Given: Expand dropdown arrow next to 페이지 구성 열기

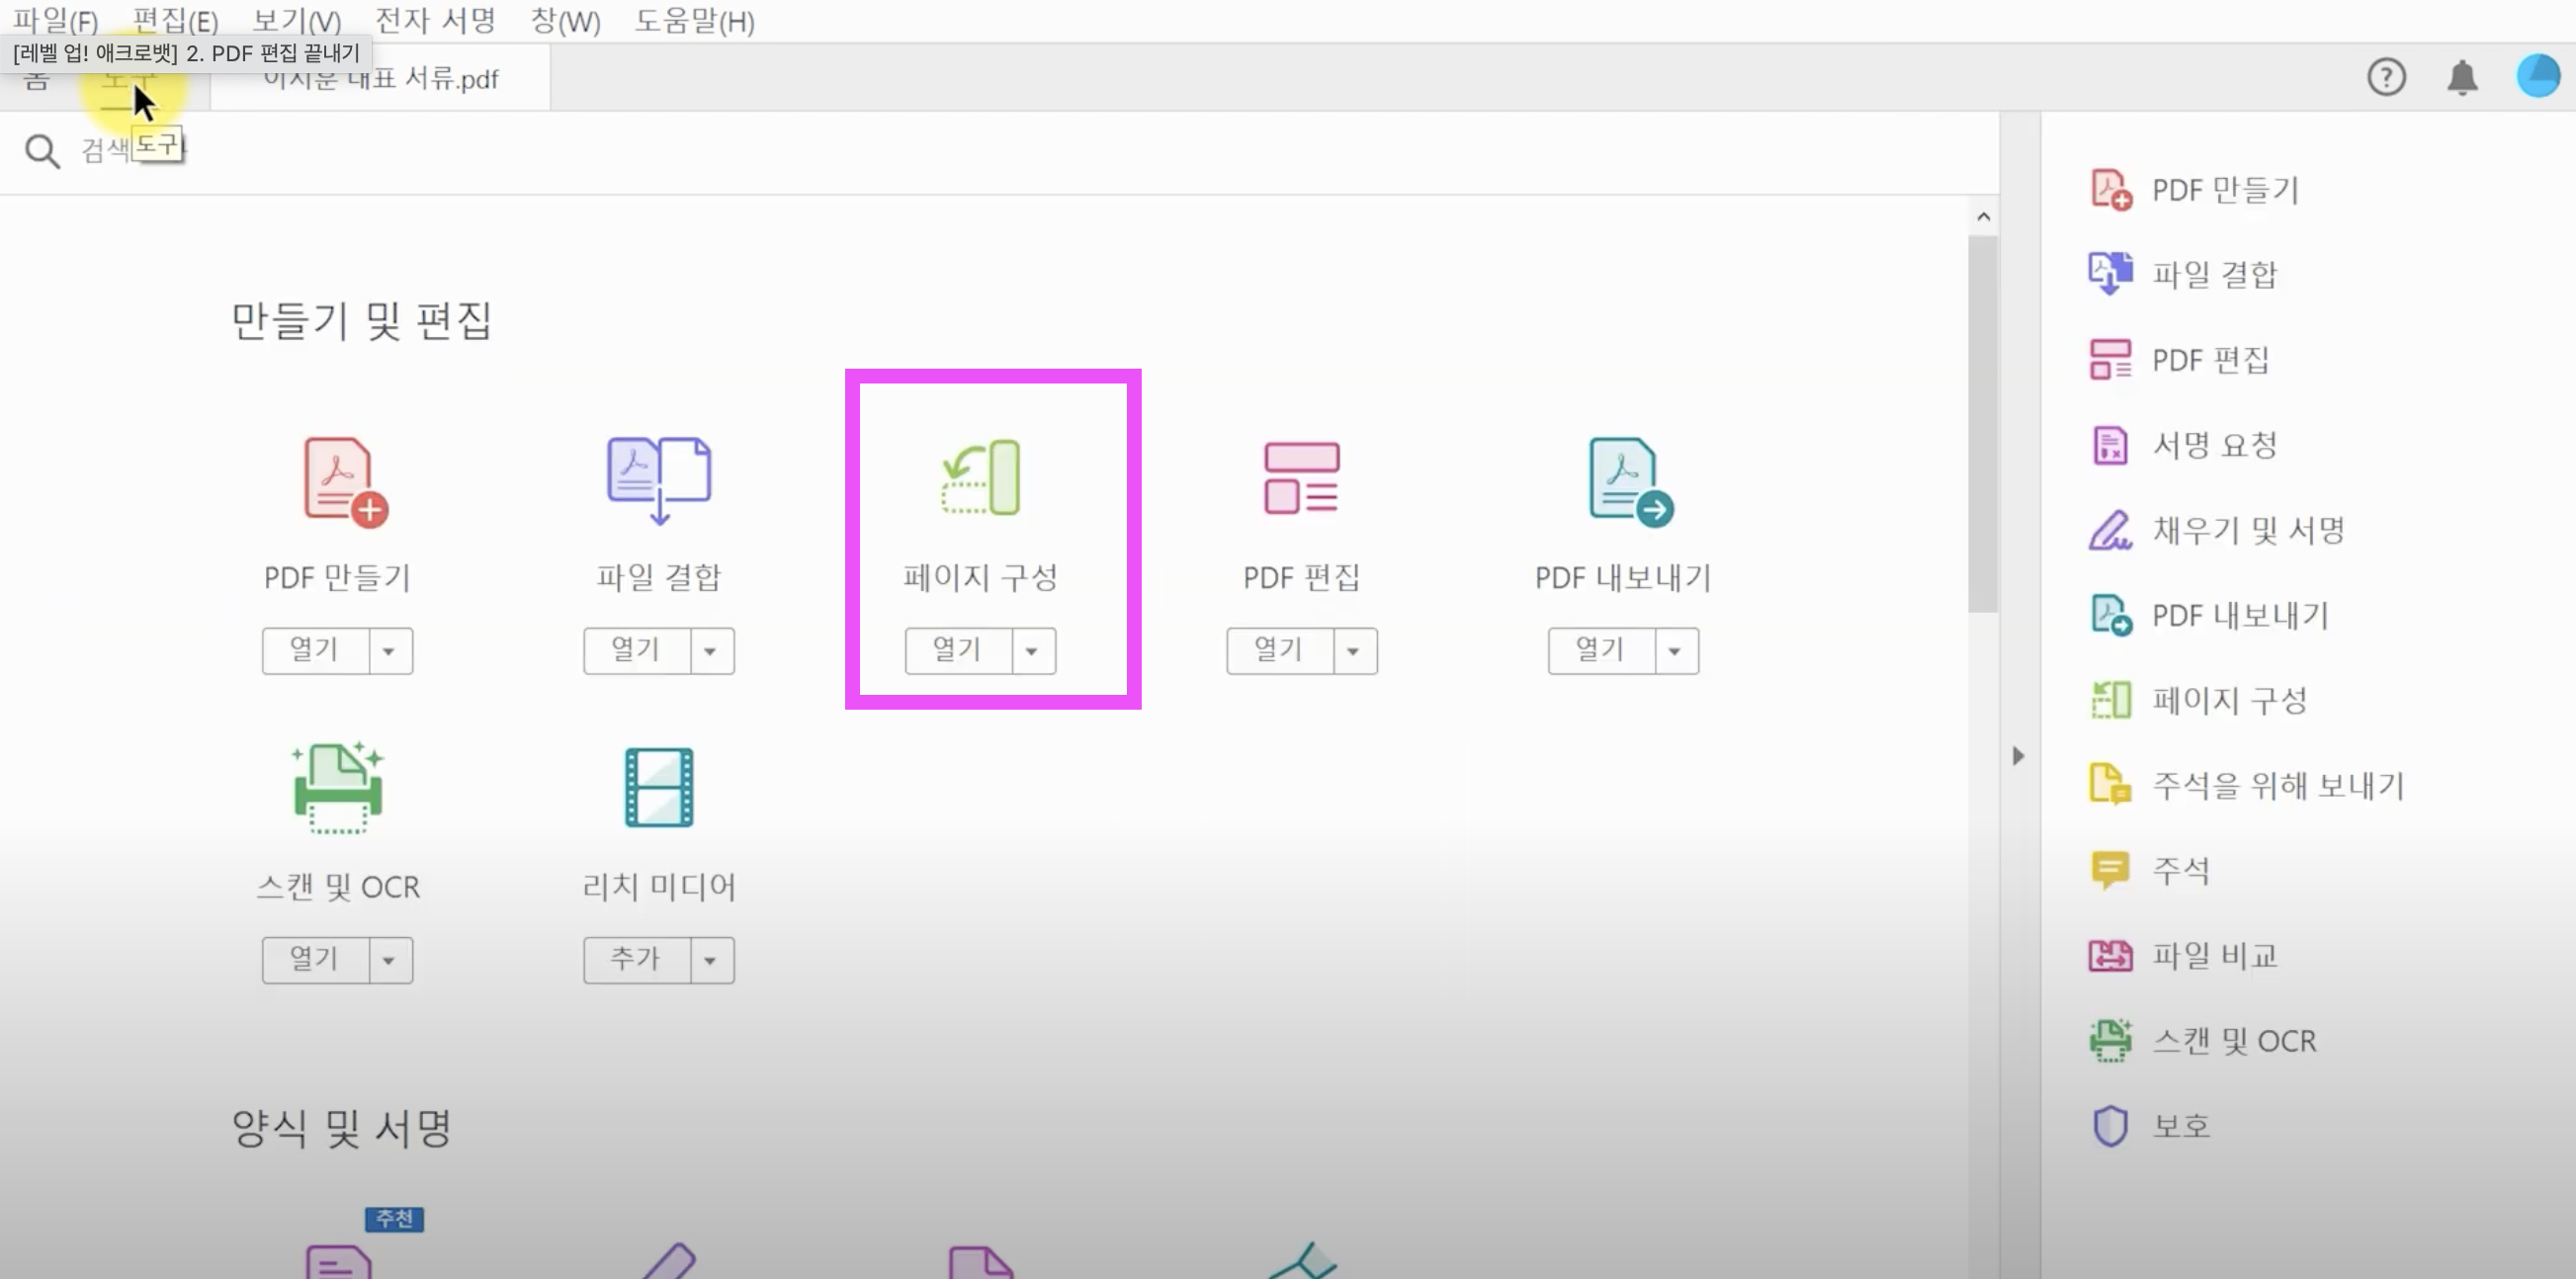Looking at the screenshot, I should tap(1032, 651).
